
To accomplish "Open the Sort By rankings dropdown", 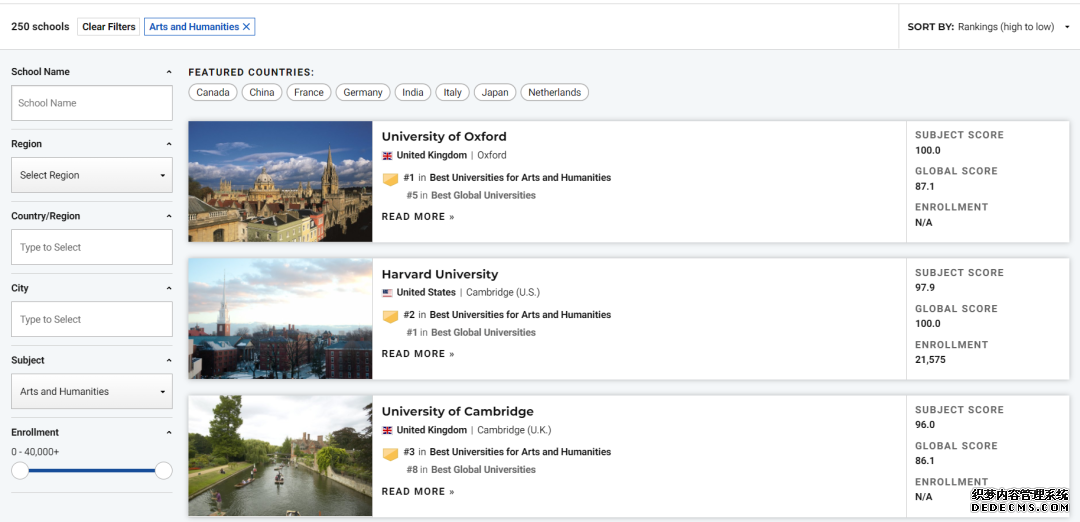I will click(989, 27).
